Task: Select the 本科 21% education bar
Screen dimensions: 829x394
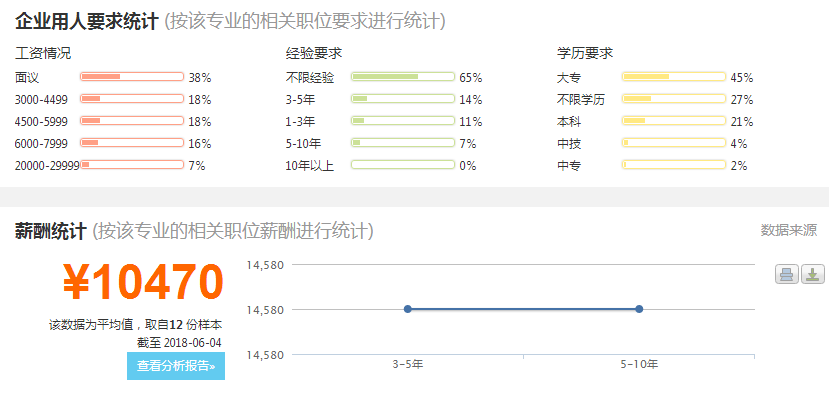Action: [x=674, y=121]
